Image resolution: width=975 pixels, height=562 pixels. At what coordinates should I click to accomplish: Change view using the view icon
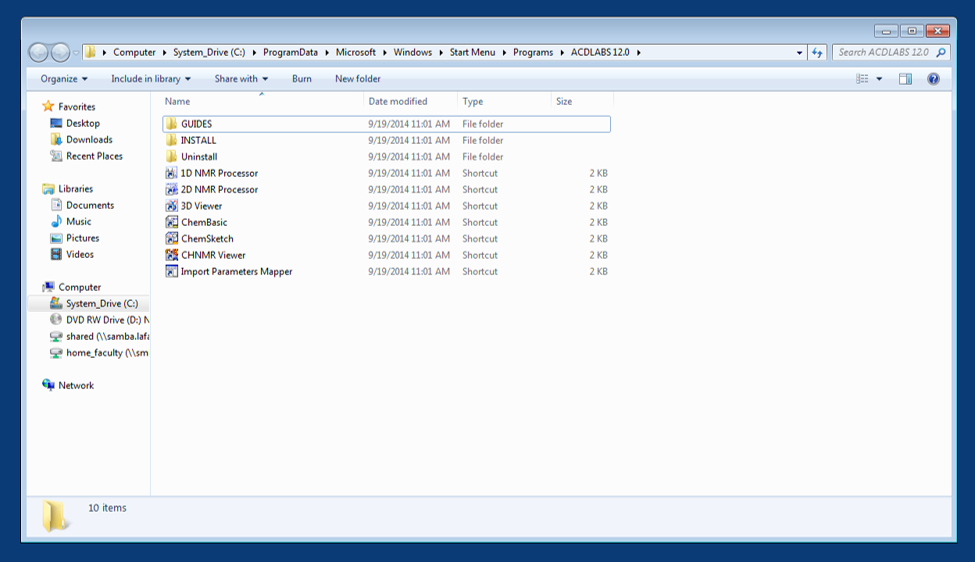(862, 79)
